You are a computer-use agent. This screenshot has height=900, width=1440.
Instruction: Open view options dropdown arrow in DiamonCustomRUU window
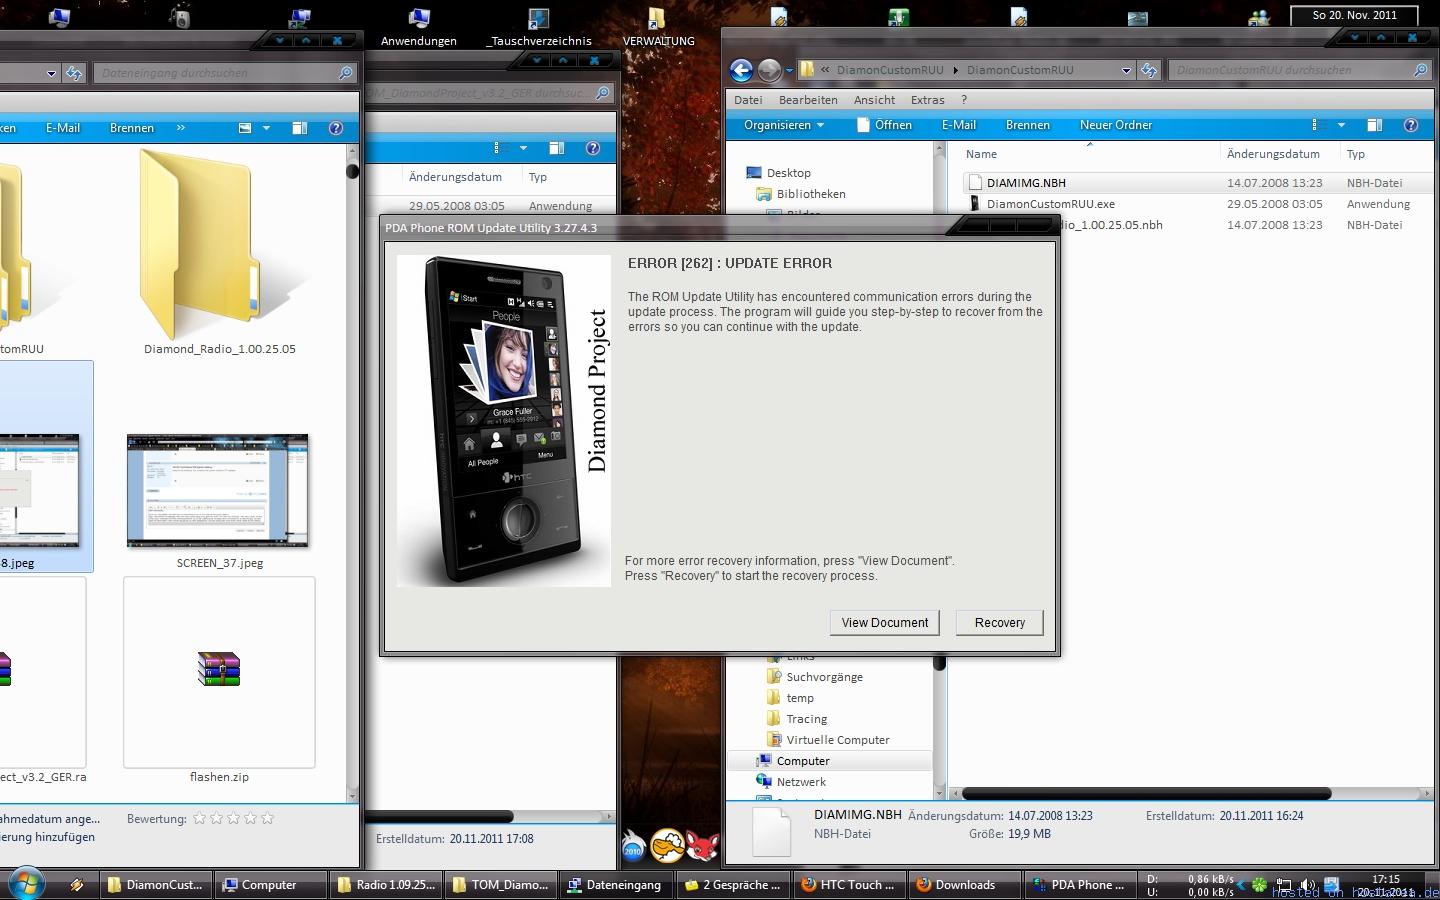point(1341,125)
